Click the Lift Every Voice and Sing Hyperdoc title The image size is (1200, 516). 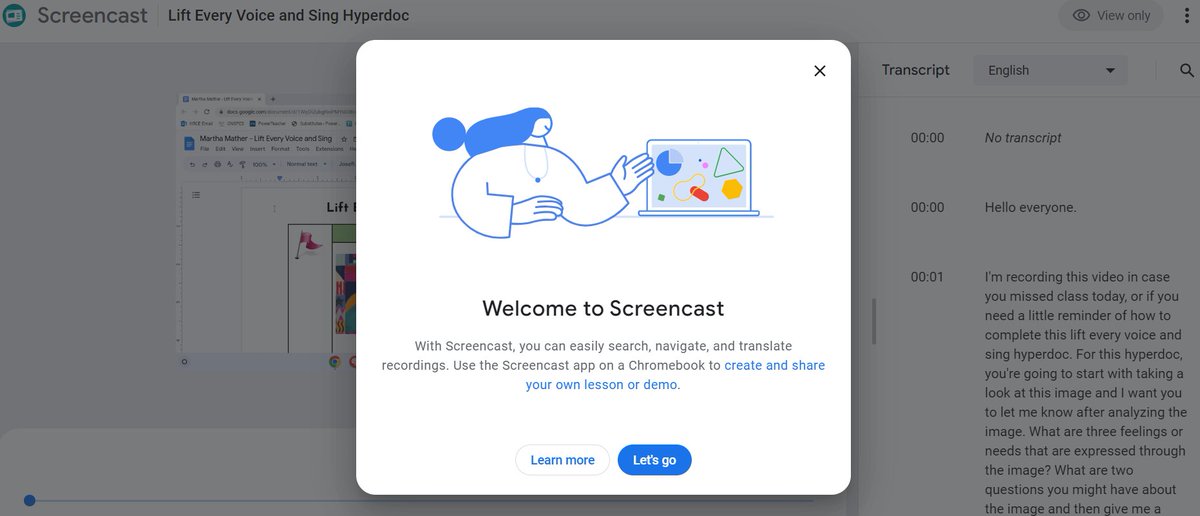click(288, 16)
